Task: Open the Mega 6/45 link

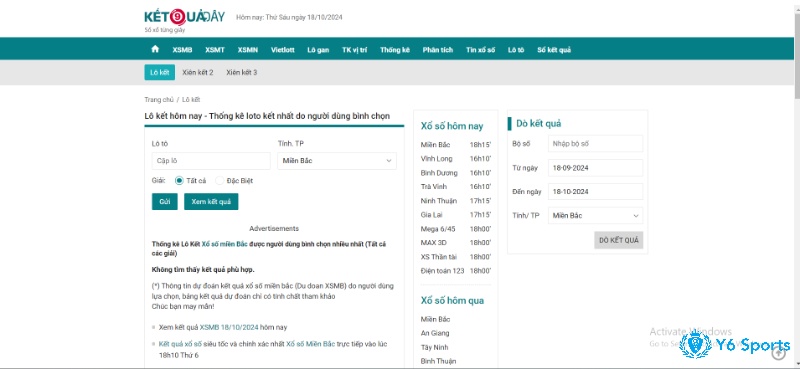Action: 438,229
